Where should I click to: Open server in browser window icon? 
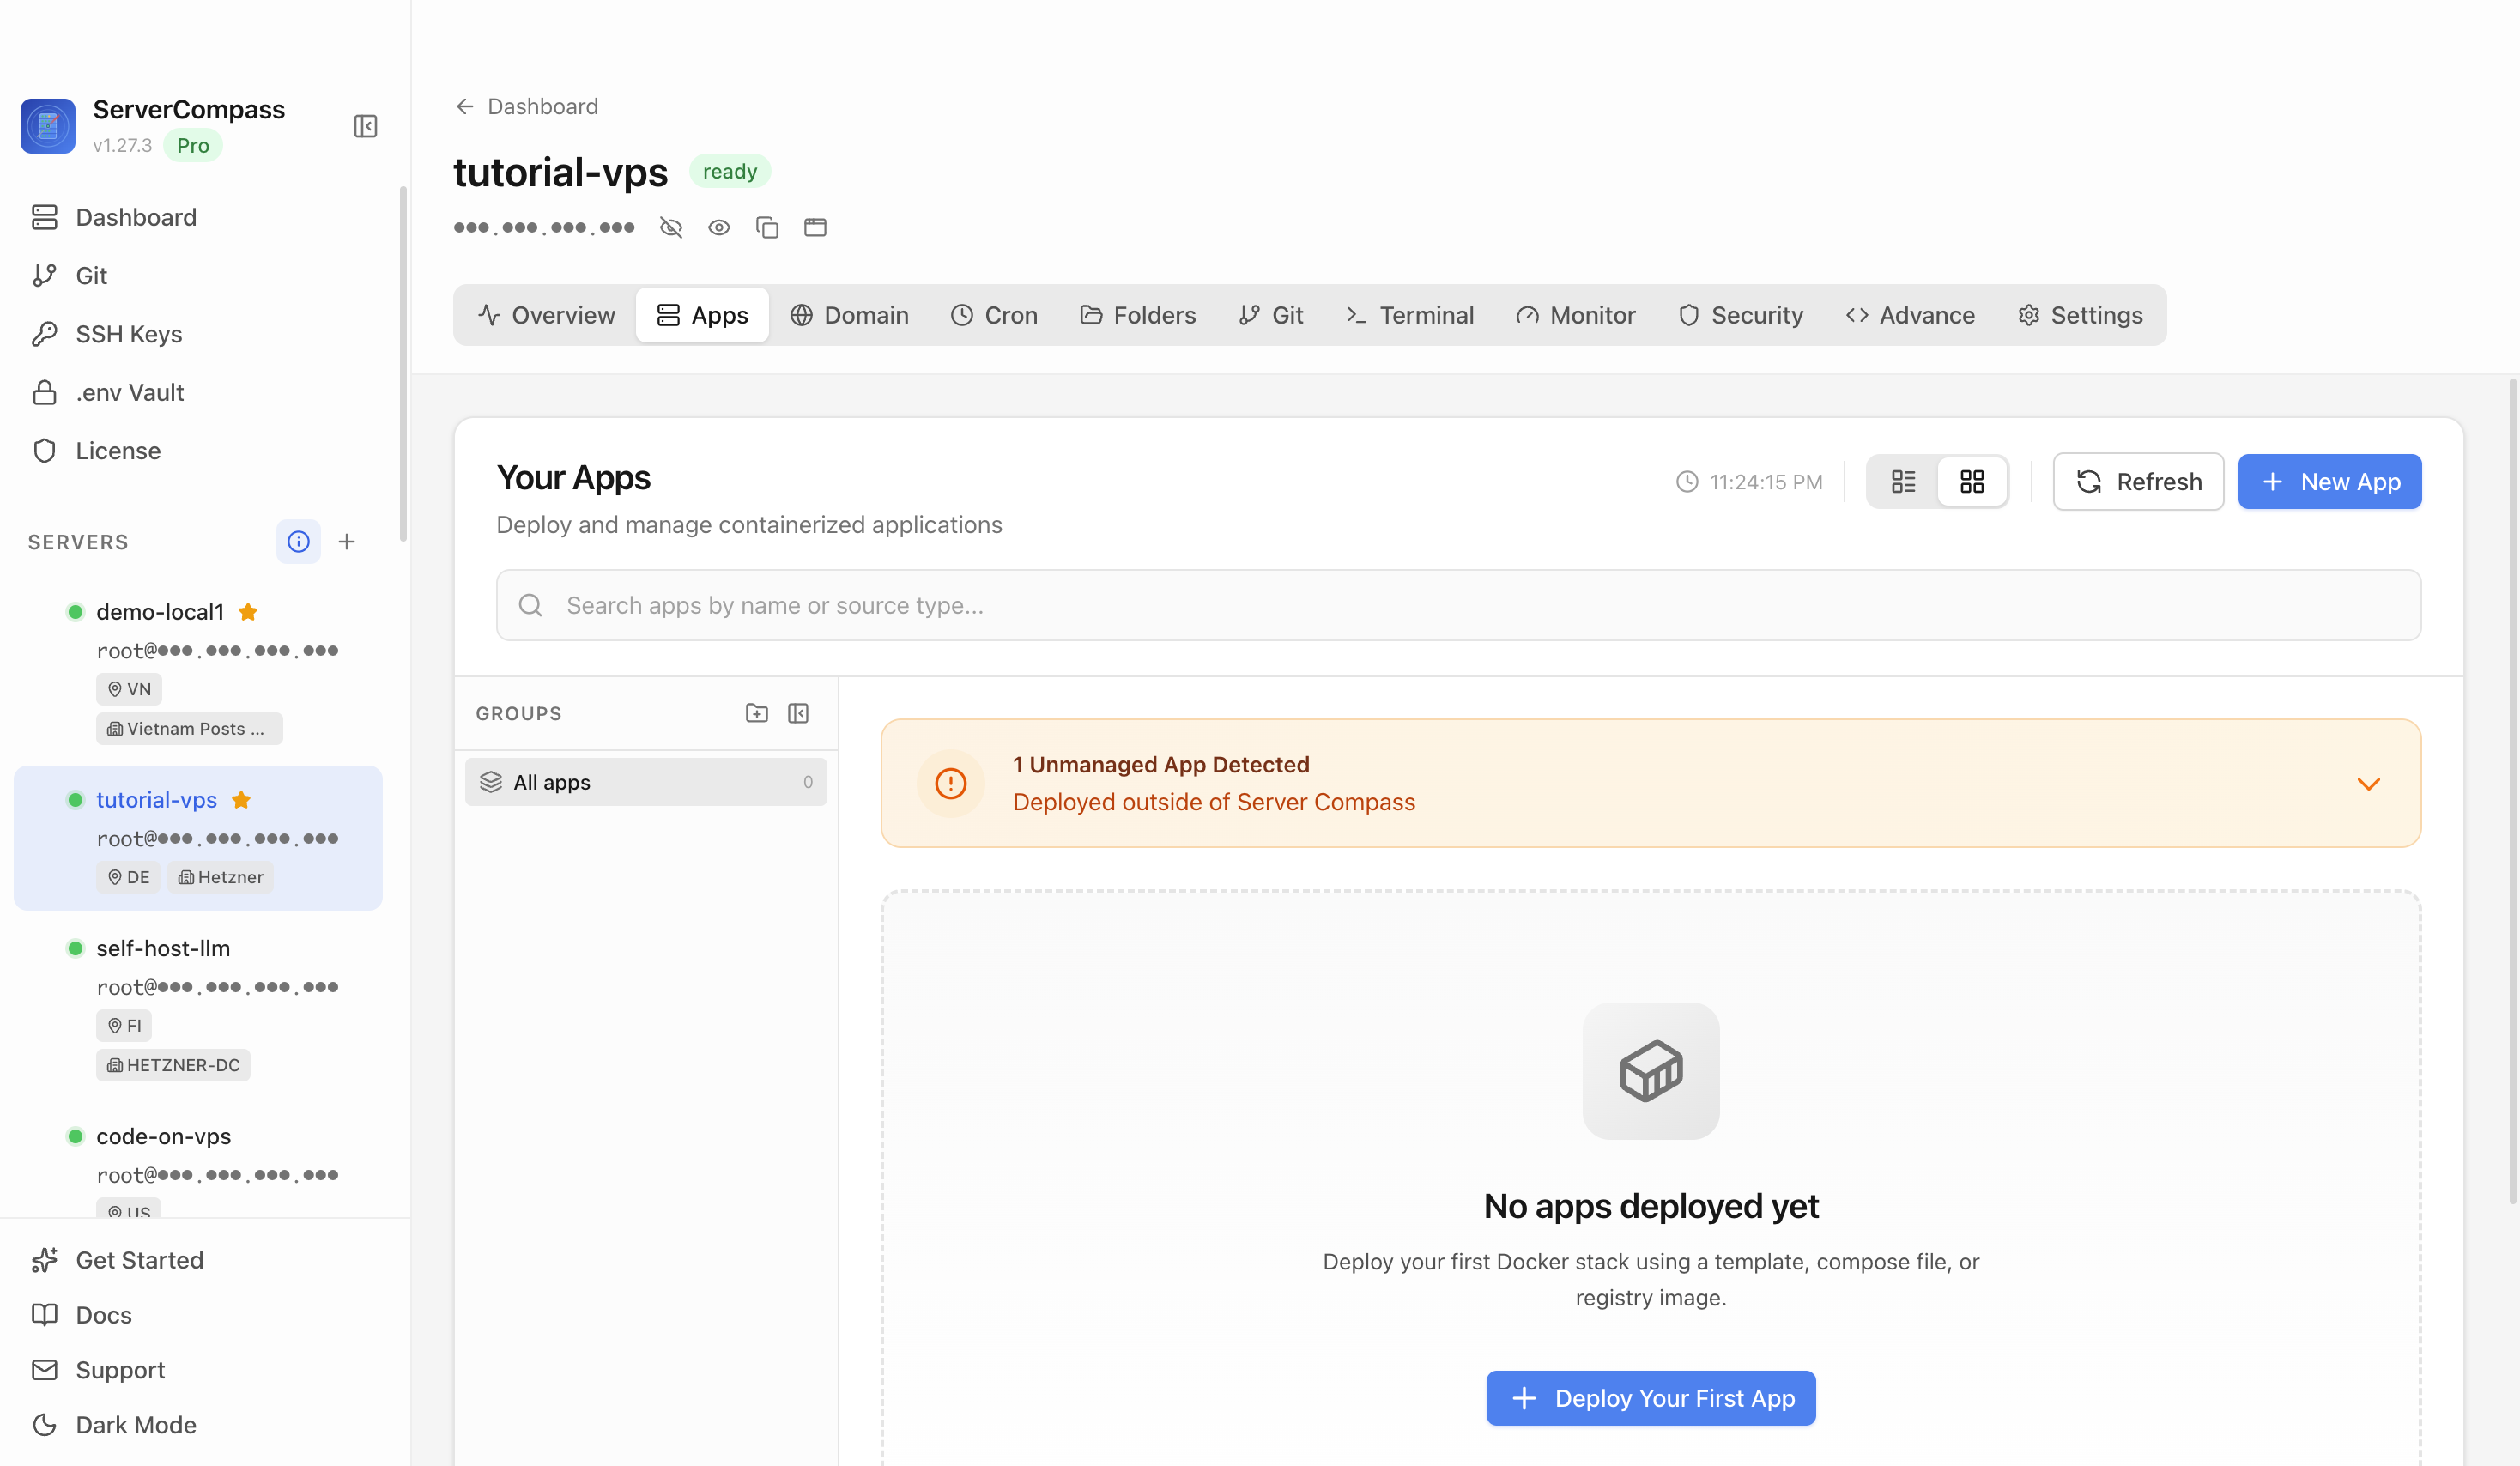coord(815,228)
